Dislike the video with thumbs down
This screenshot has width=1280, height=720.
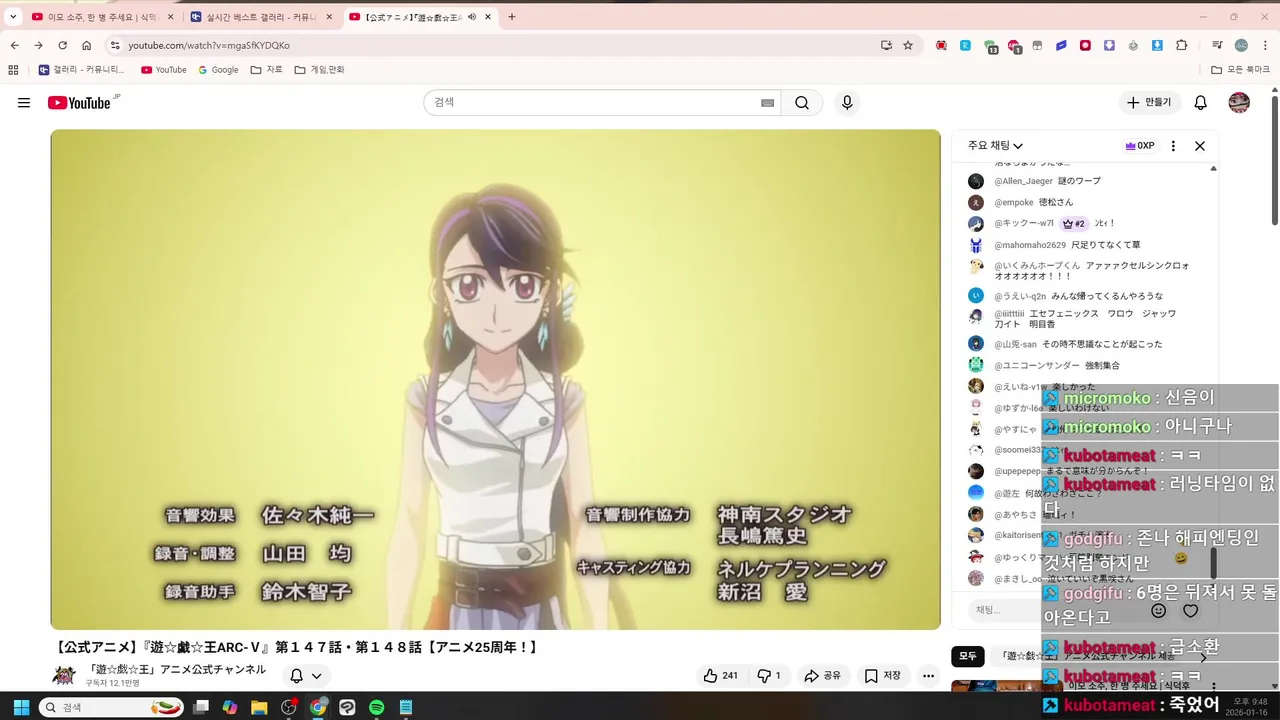coord(769,676)
